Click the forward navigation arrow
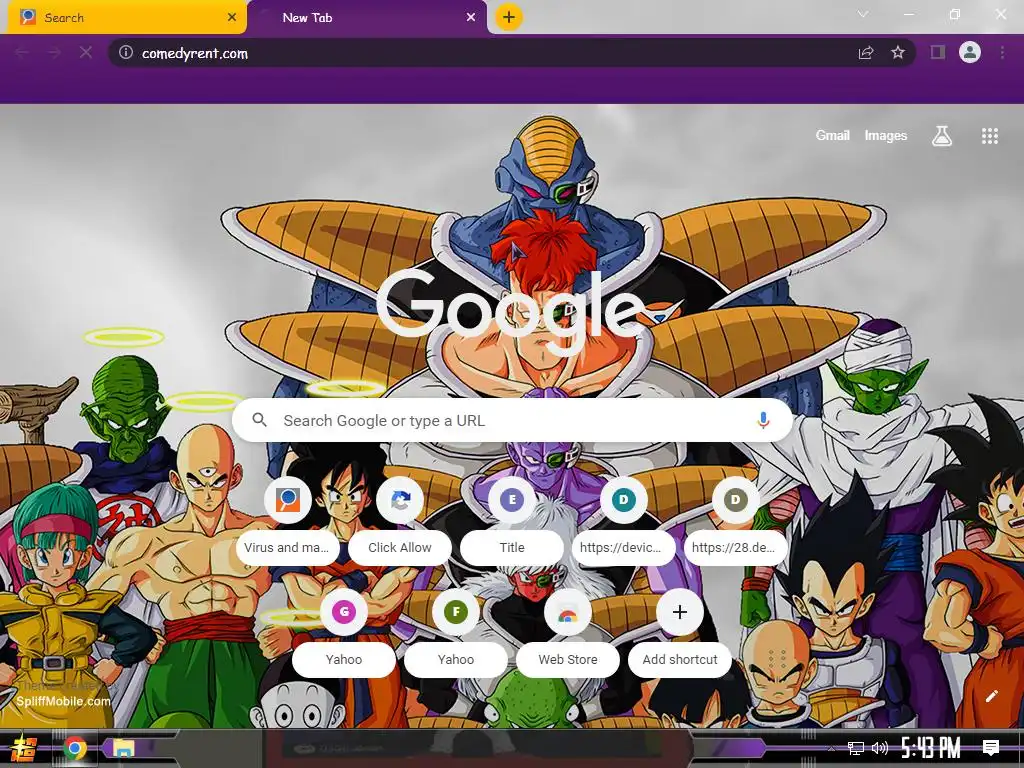 tap(54, 53)
